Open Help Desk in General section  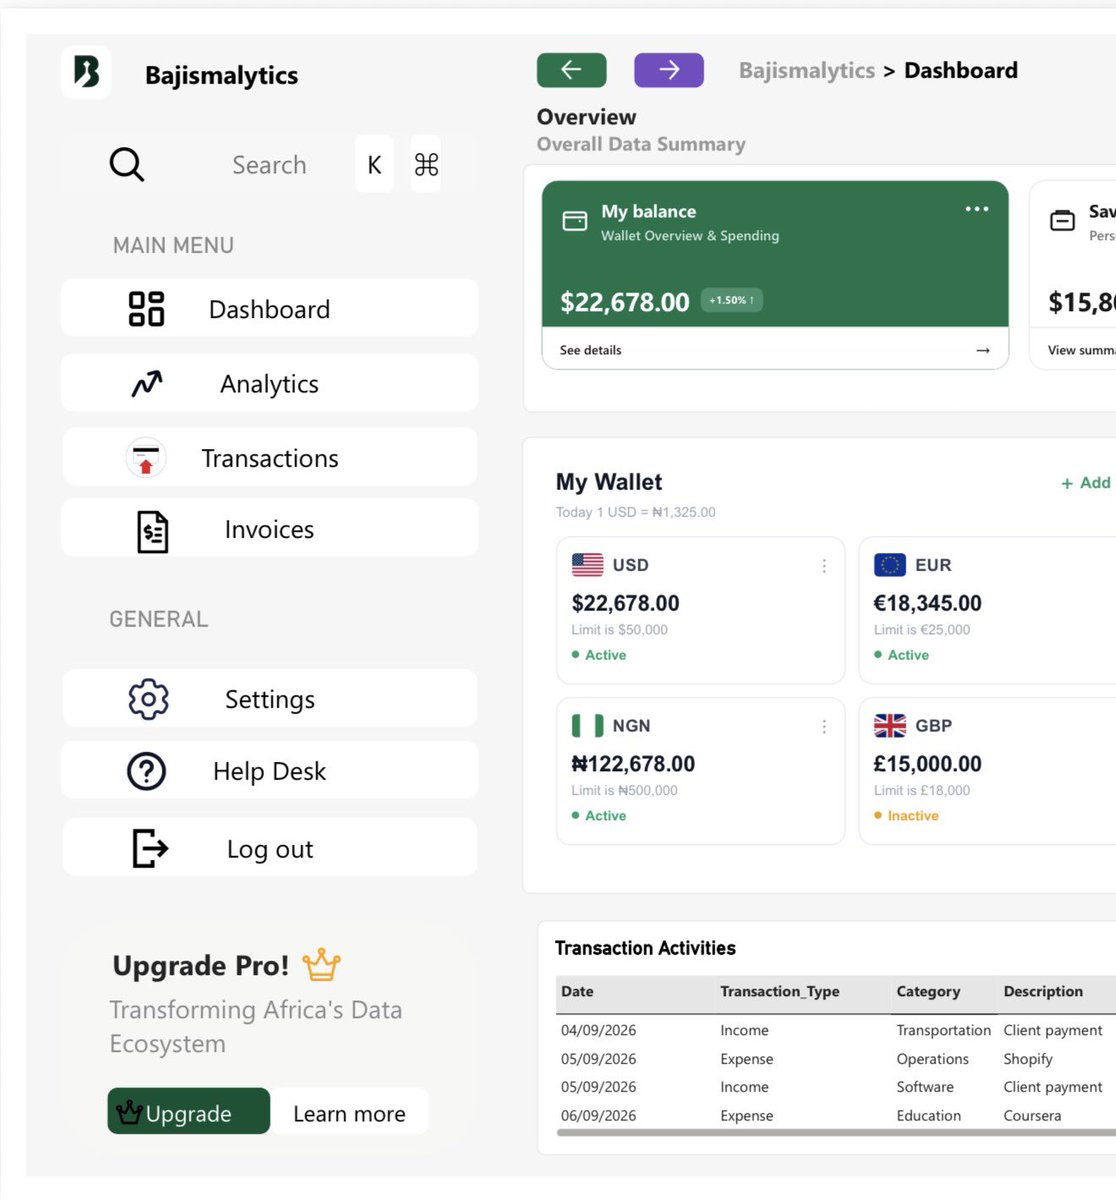click(270, 771)
